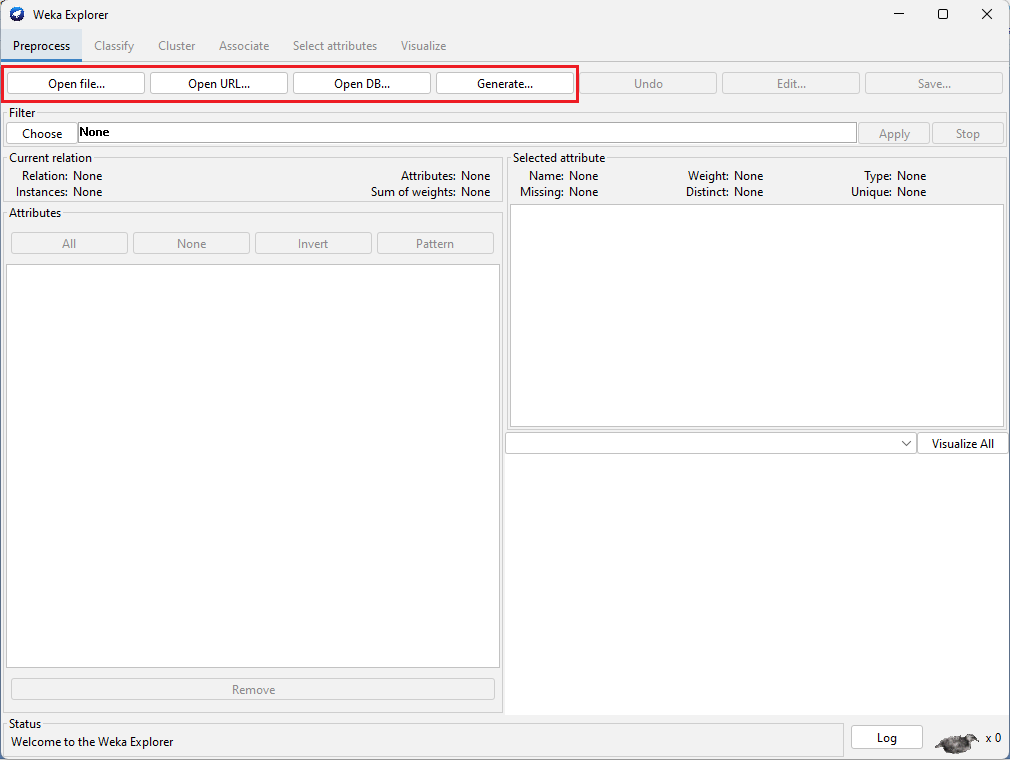
Task: Select all attributes with the All button
Action: click(69, 243)
